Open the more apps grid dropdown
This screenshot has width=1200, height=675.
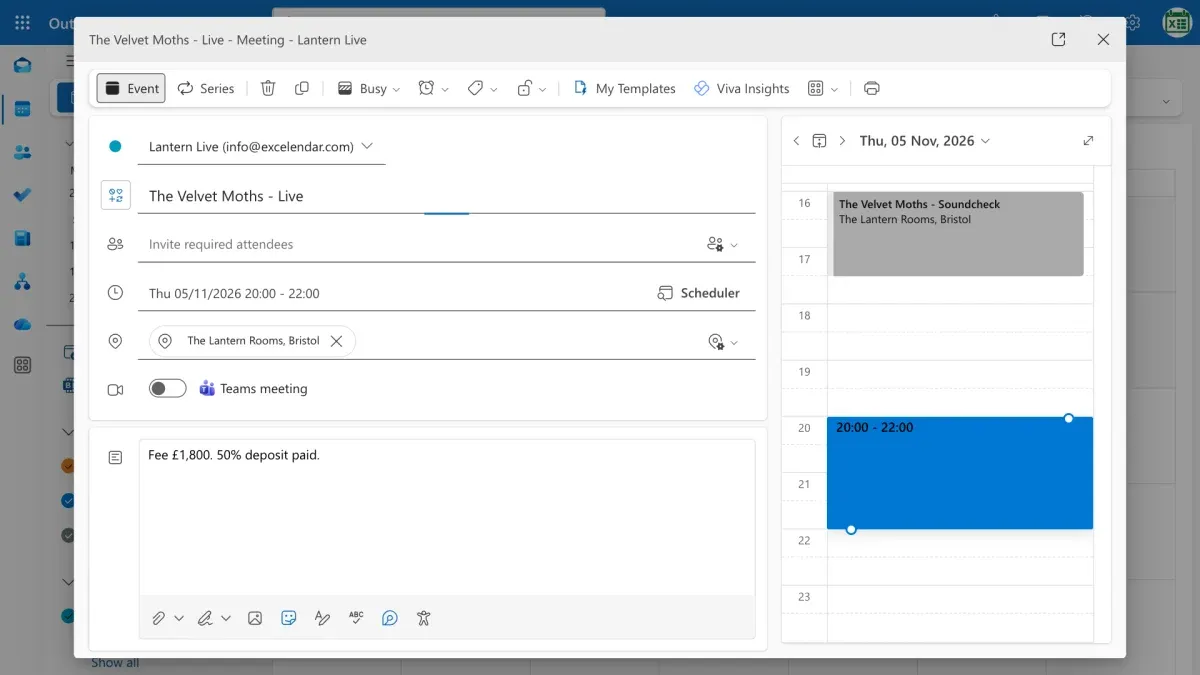(x=822, y=88)
